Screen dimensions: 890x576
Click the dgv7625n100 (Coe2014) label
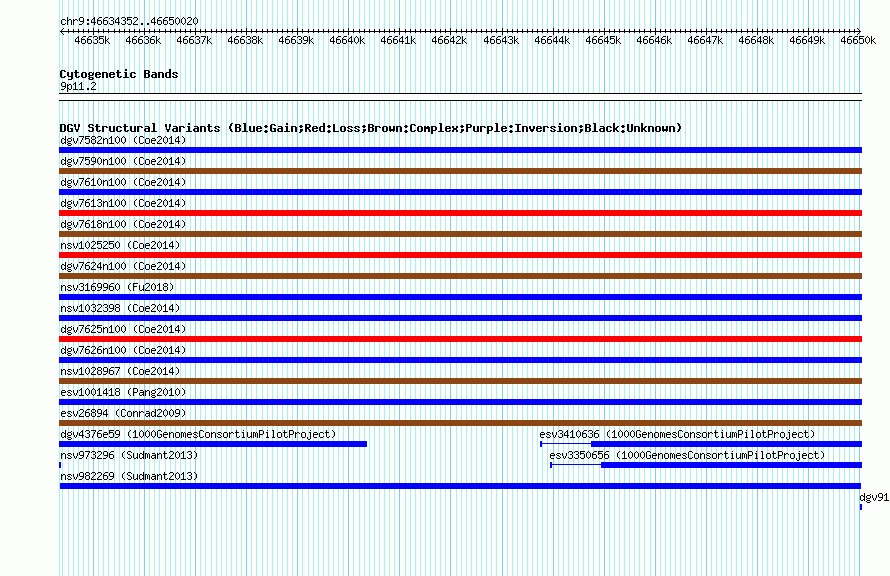click(123, 329)
